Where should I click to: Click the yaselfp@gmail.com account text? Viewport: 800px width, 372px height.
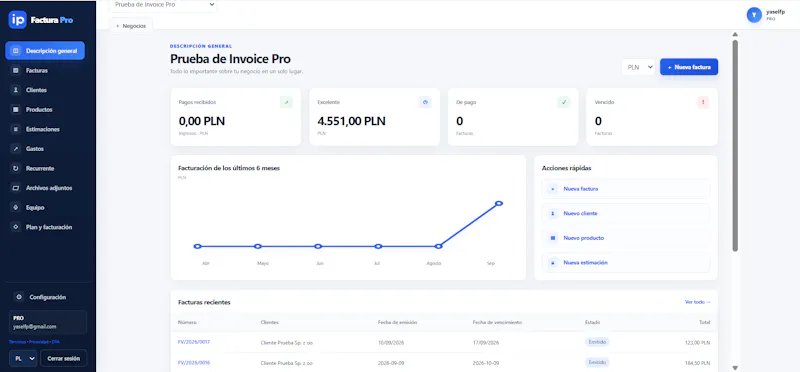(x=35, y=327)
